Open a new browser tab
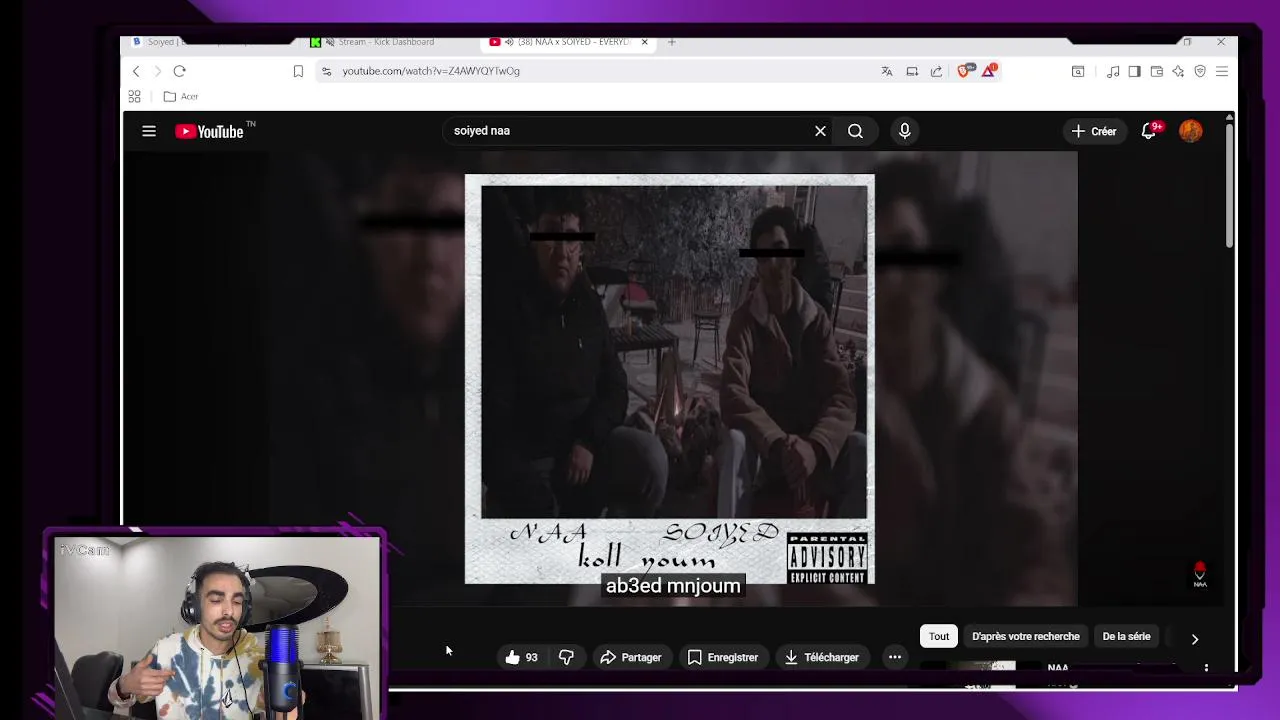This screenshot has height=720, width=1280. point(672,42)
